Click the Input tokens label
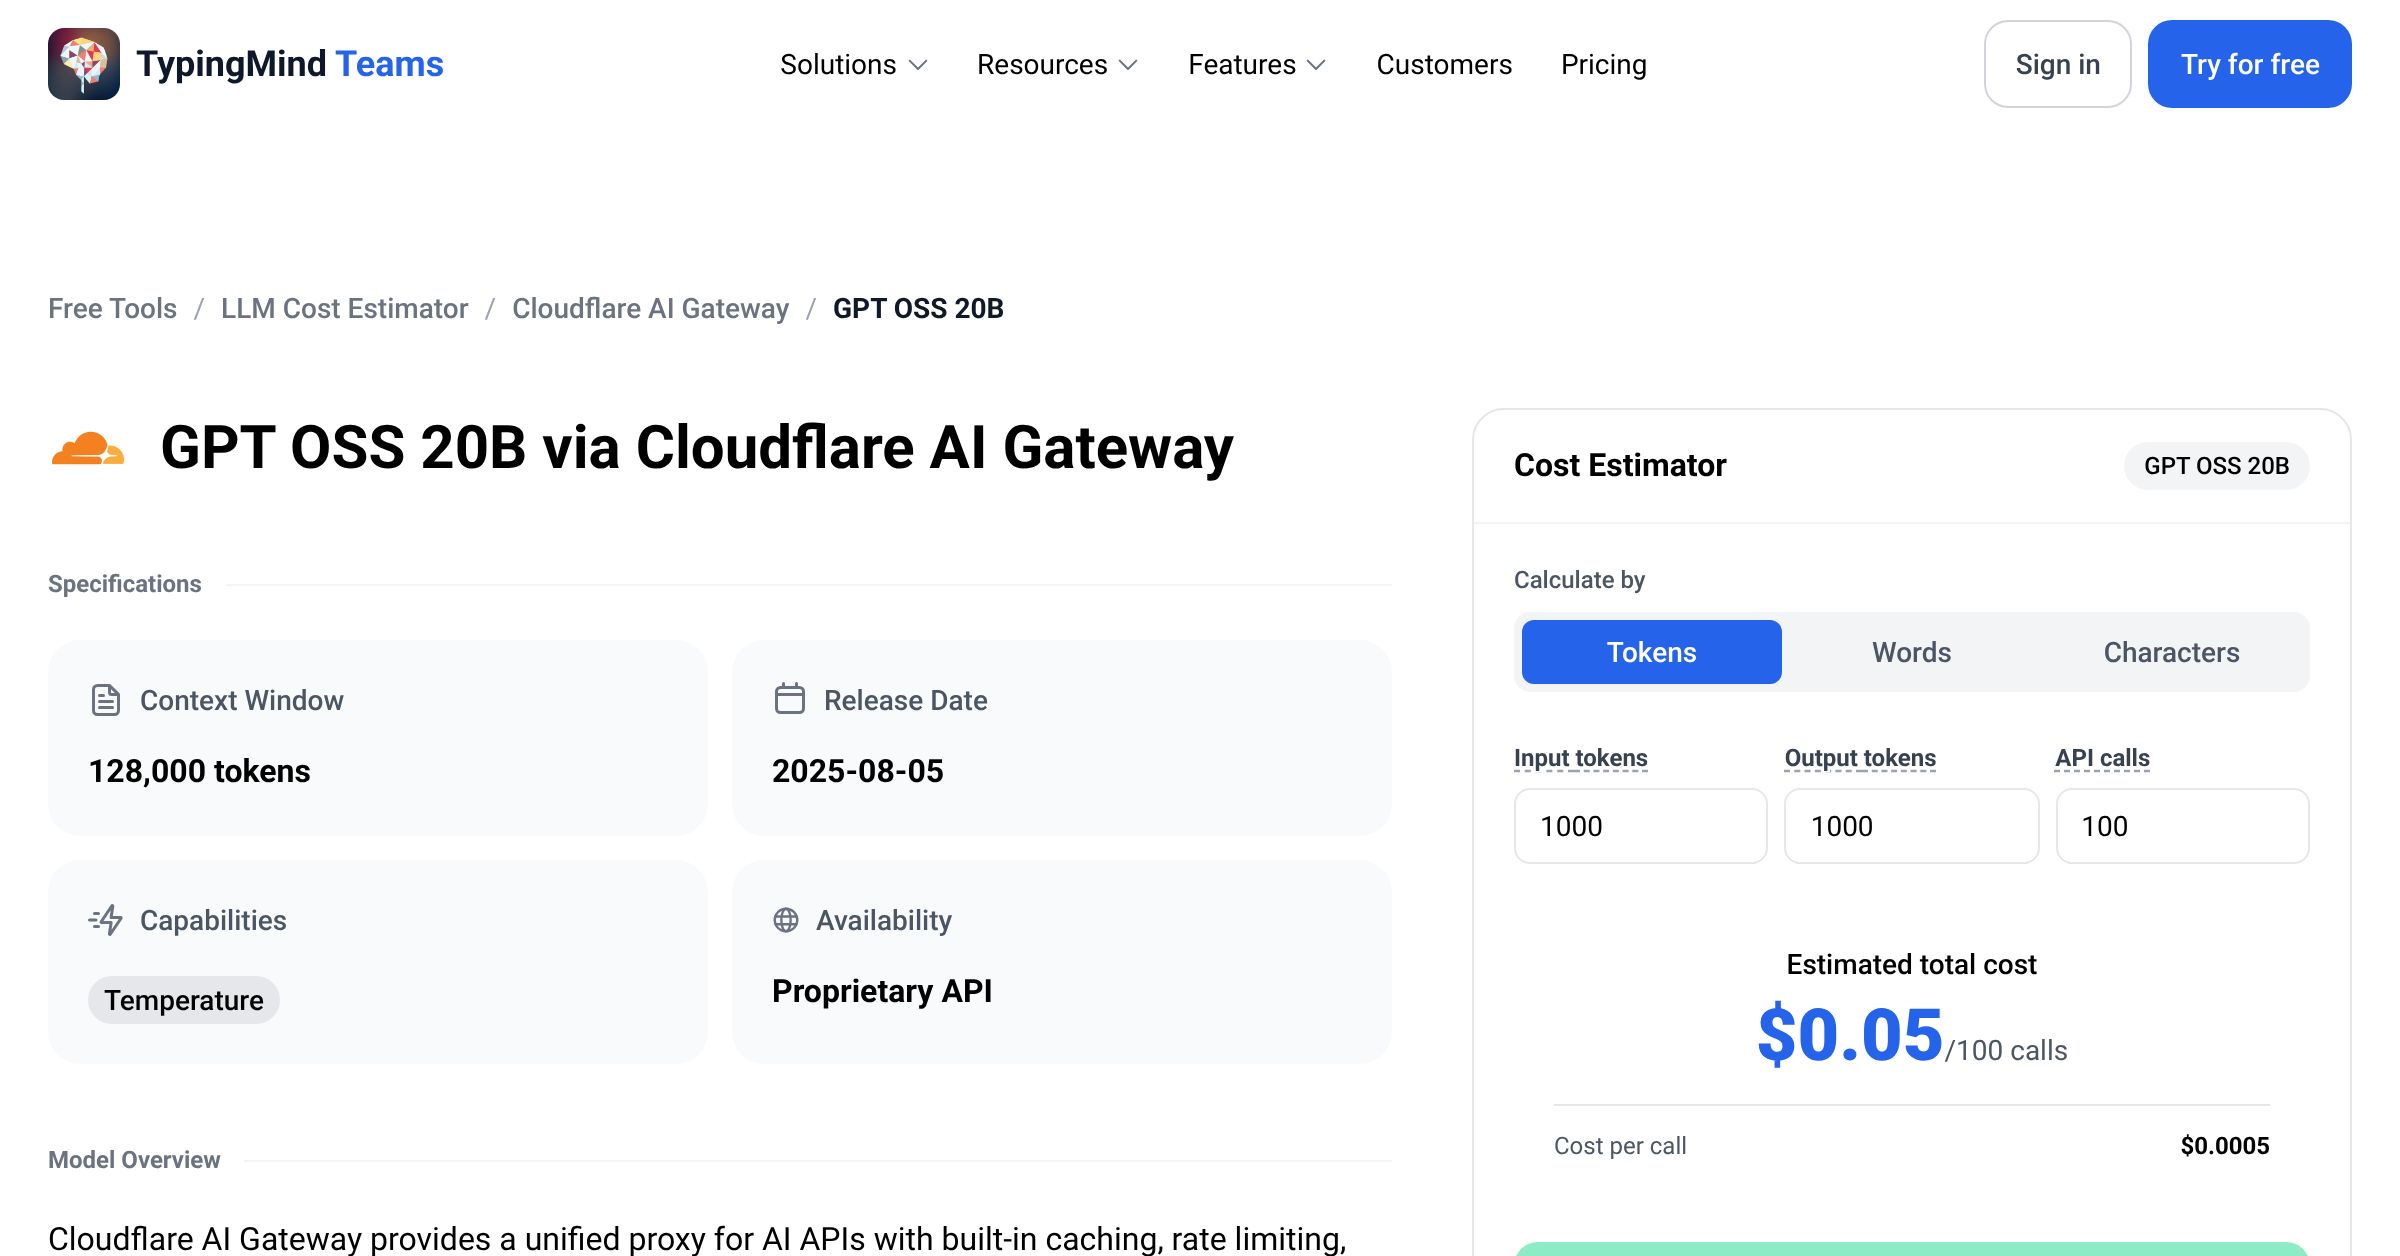This screenshot has height=1256, width=2400. (x=1580, y=758)
